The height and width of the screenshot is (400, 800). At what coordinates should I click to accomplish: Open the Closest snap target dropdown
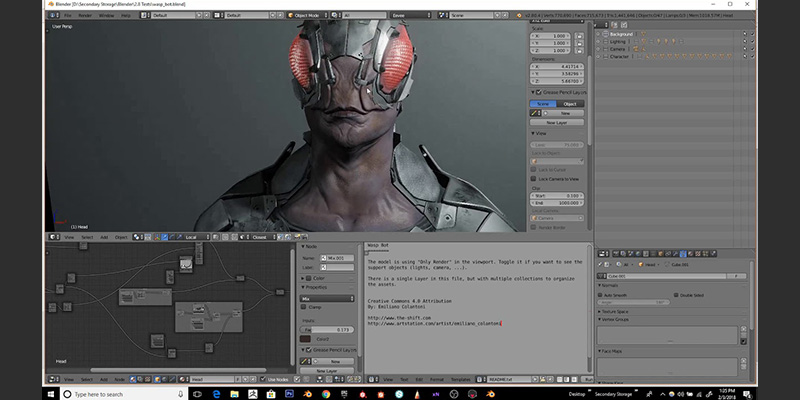point(263,237)
